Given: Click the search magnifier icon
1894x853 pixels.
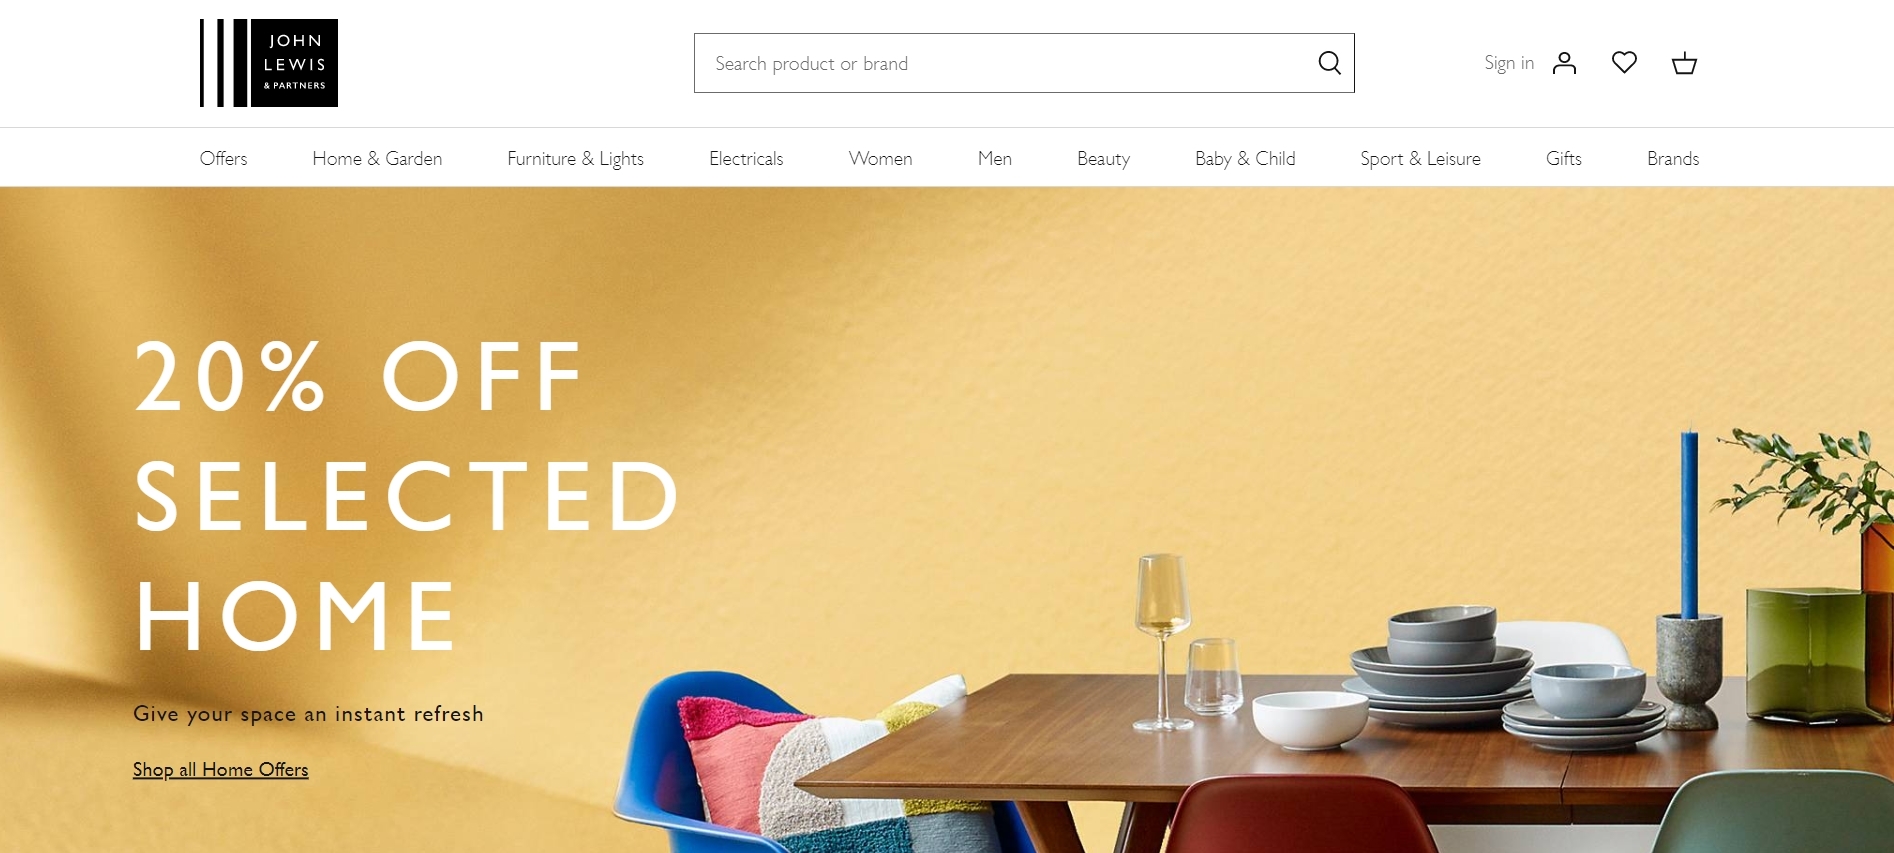Looking at the screenshot, I should point(1329,63).
